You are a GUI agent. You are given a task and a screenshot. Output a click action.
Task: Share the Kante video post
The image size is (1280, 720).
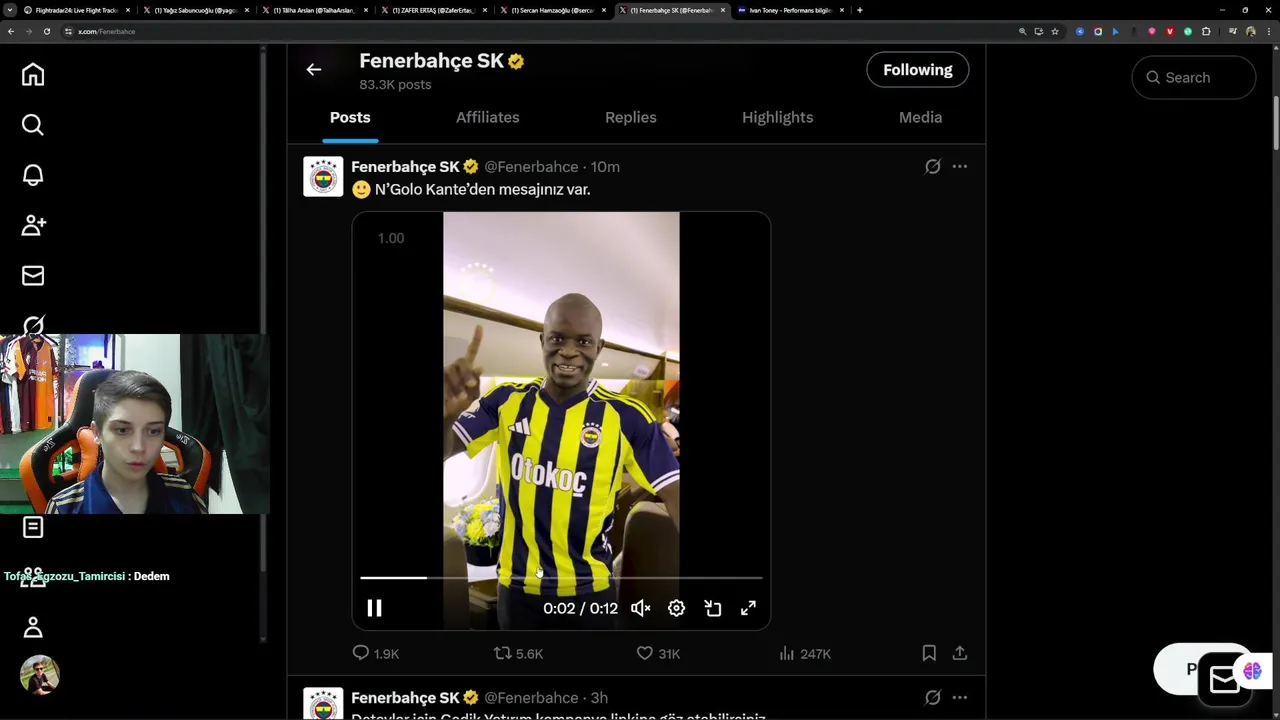(x=960, y=653)
